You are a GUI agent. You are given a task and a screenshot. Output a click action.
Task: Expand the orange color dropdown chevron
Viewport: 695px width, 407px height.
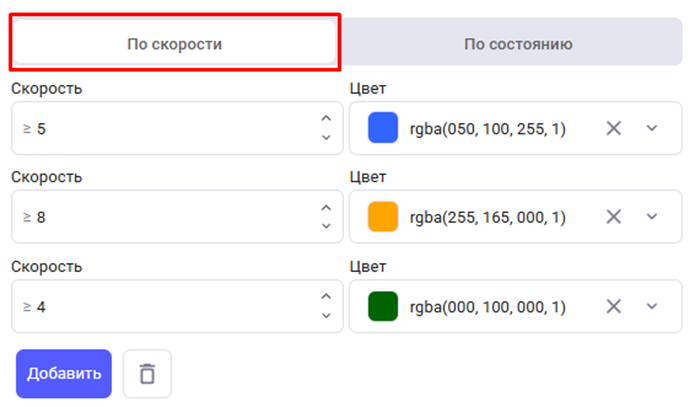click(652, 217)
